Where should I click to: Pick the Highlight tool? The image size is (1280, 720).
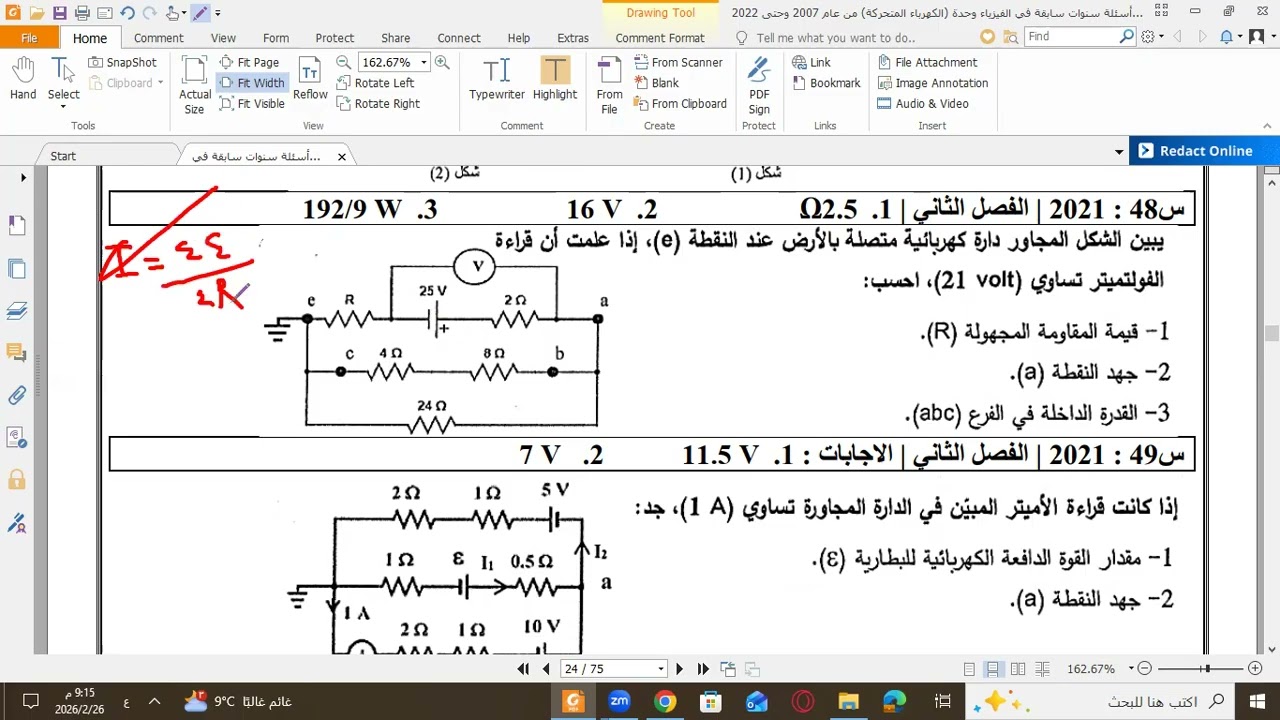point(555,79)
